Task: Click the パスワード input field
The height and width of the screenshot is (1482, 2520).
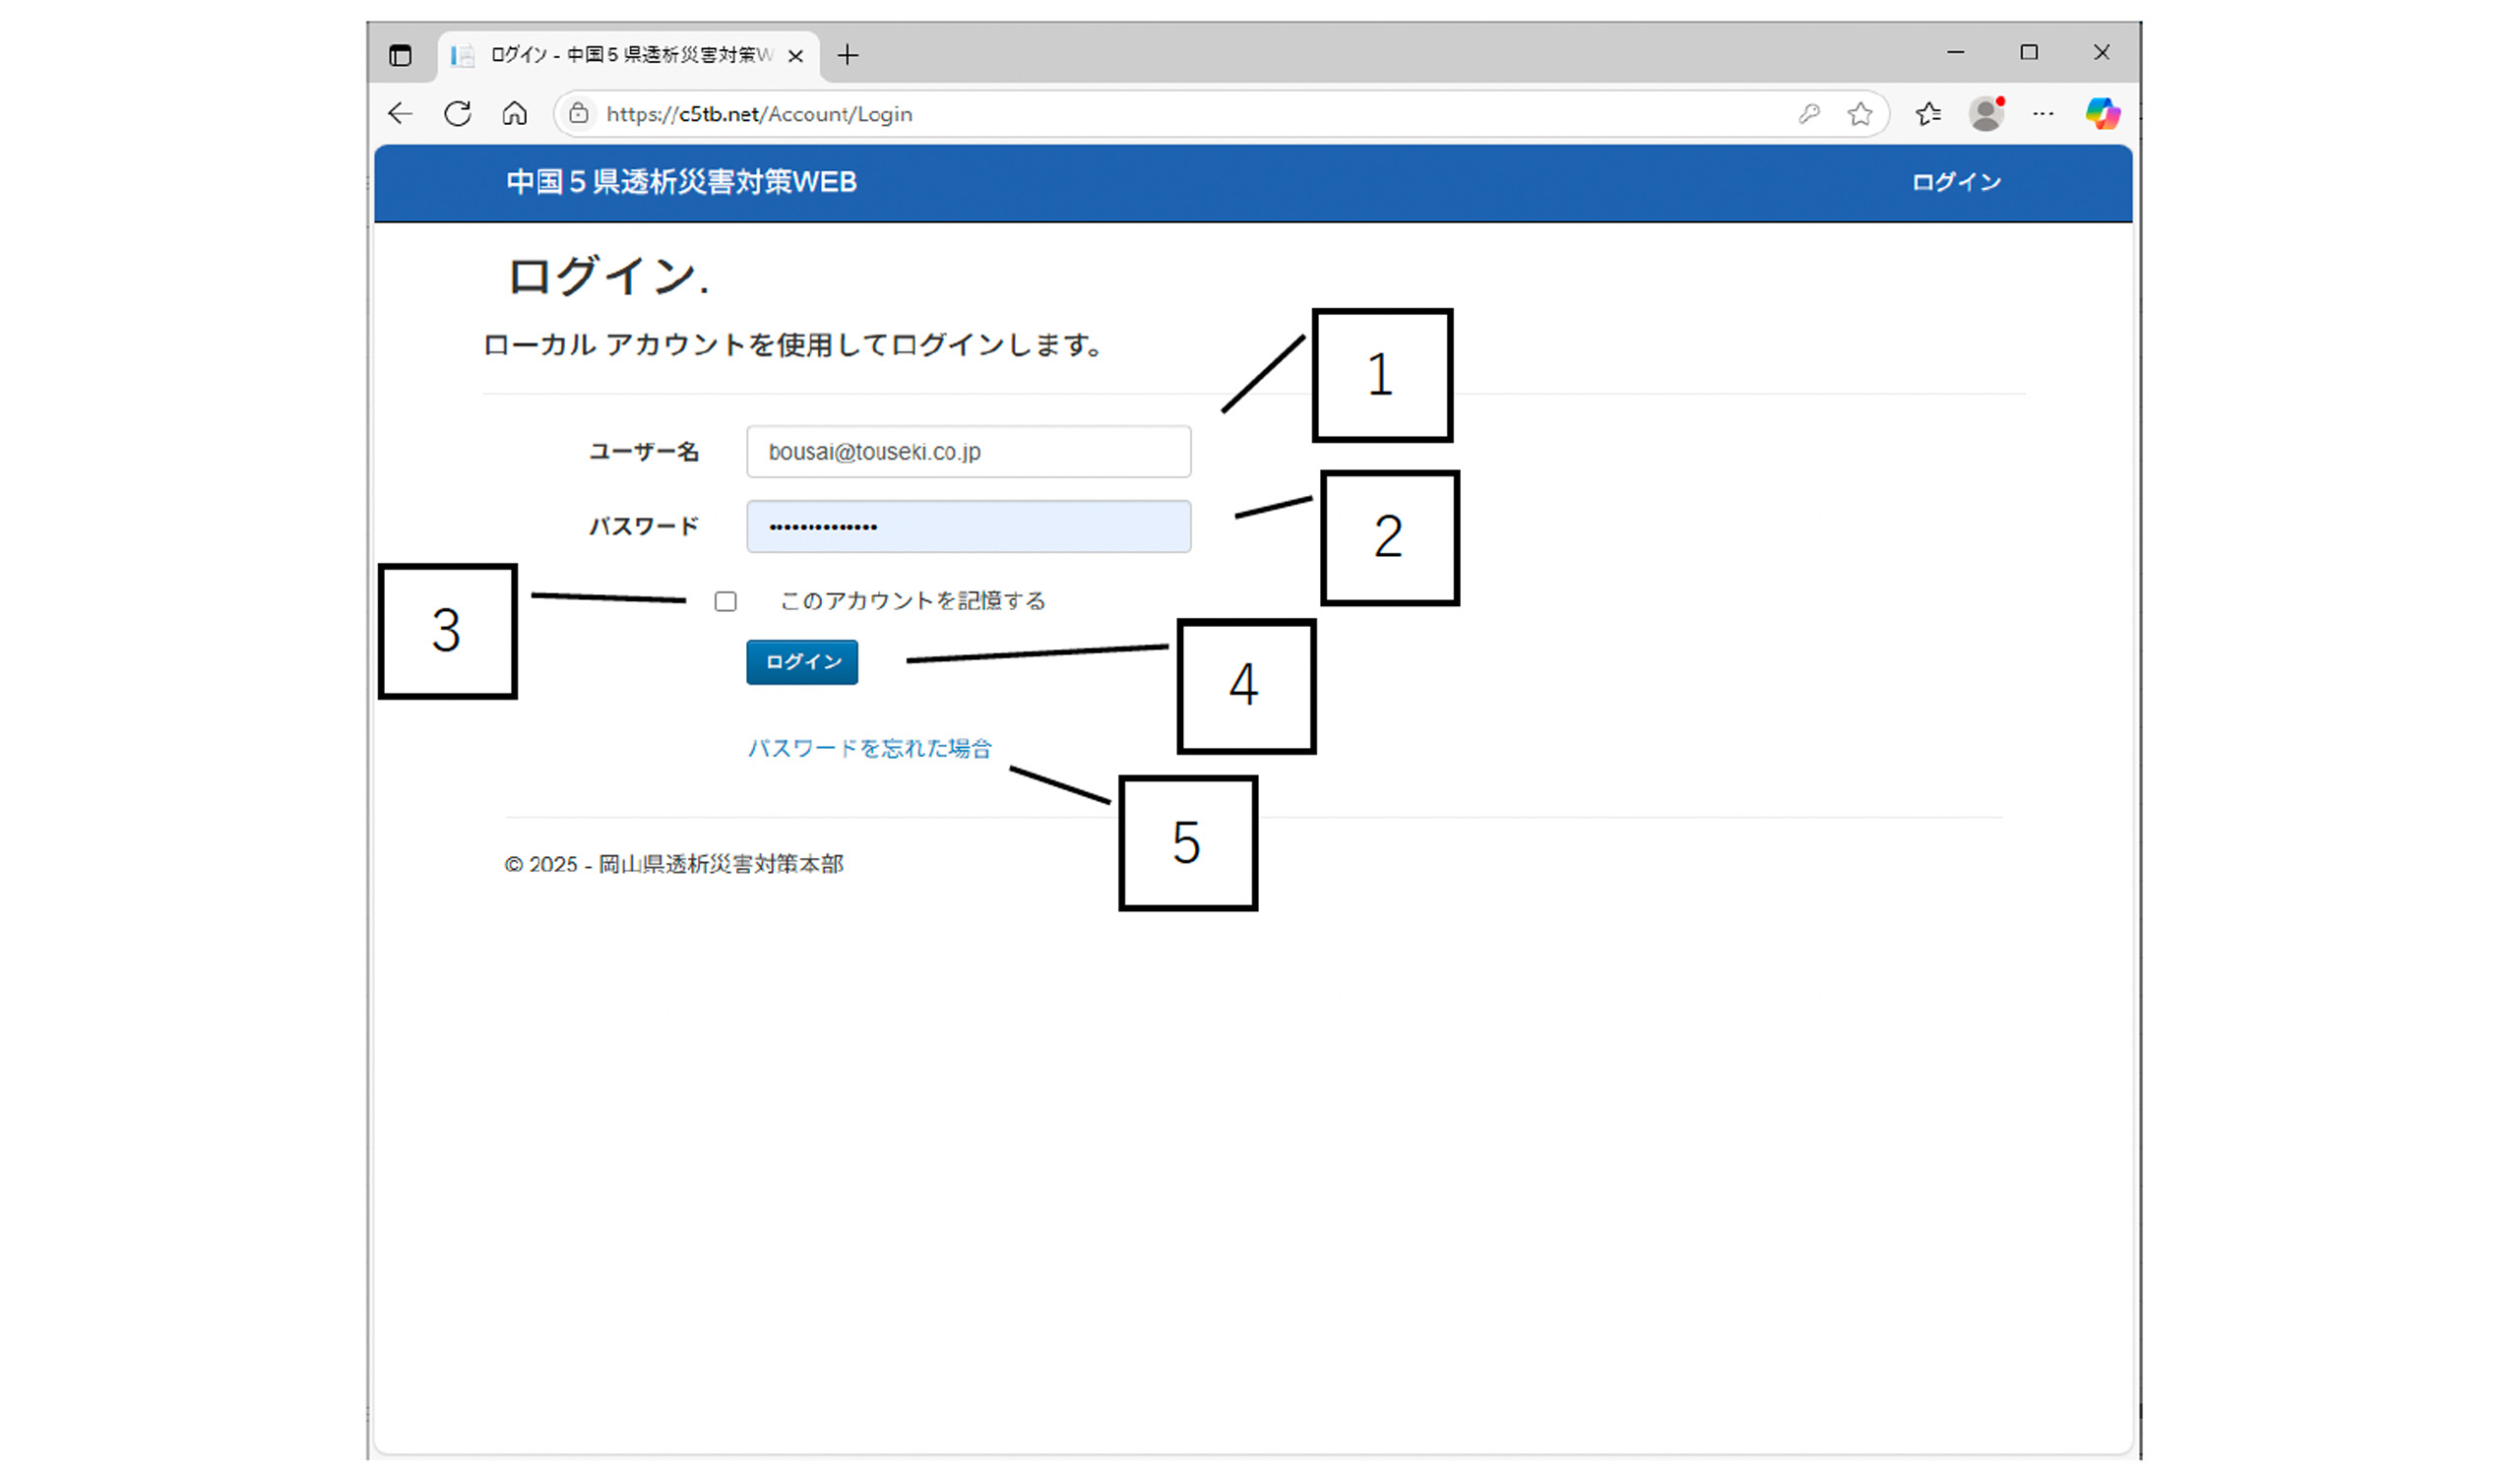Action: click(968, 527)
